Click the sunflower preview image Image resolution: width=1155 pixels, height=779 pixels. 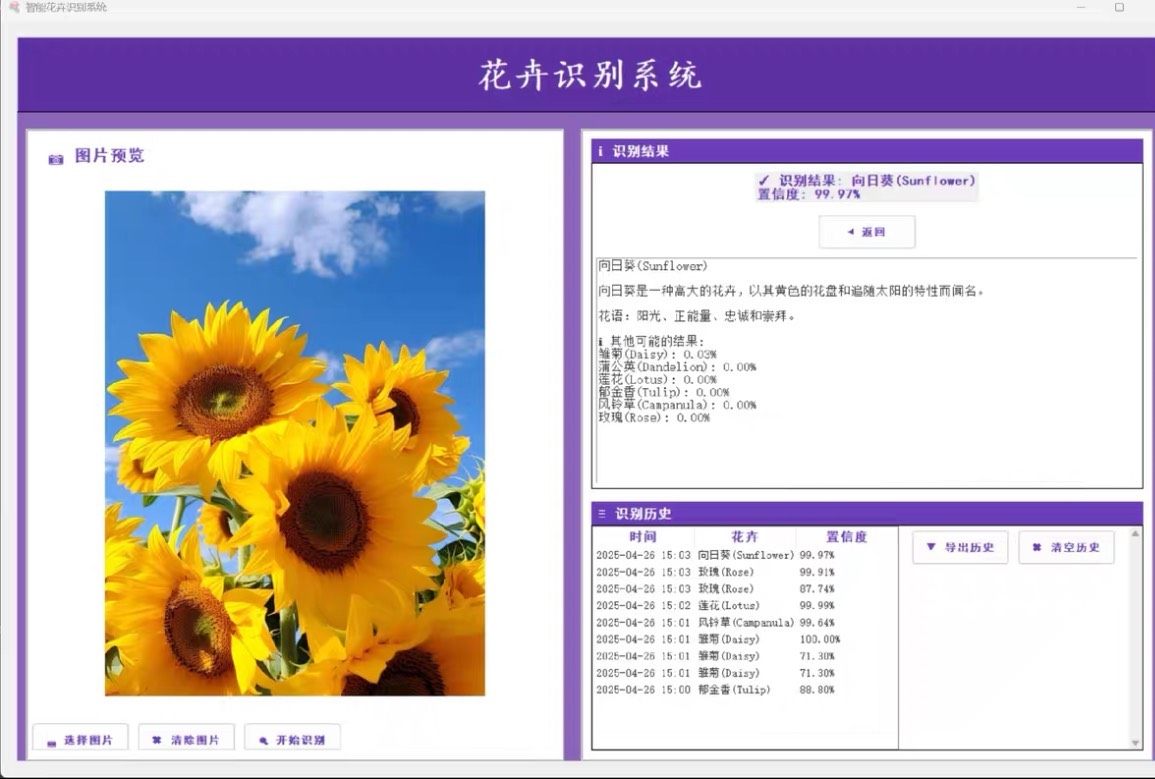pos(295,443)
